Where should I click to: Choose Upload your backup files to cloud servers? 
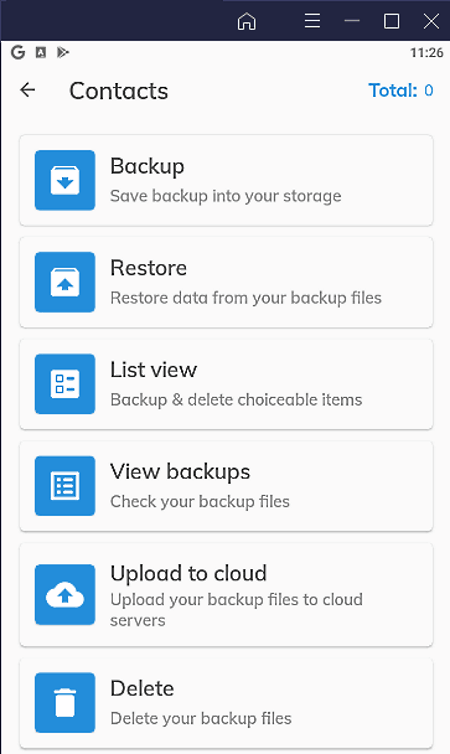(236, 610)
